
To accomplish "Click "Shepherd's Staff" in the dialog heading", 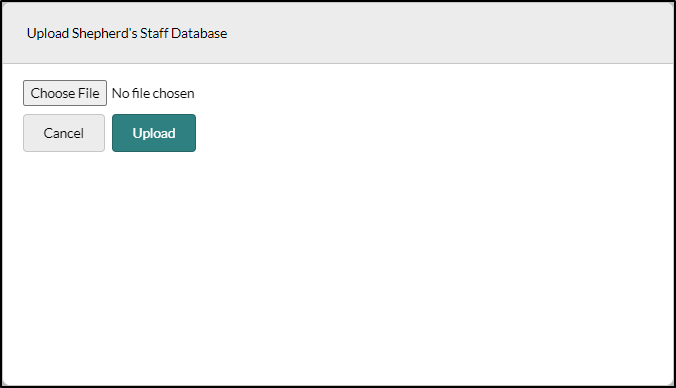I will click(120, 33).
